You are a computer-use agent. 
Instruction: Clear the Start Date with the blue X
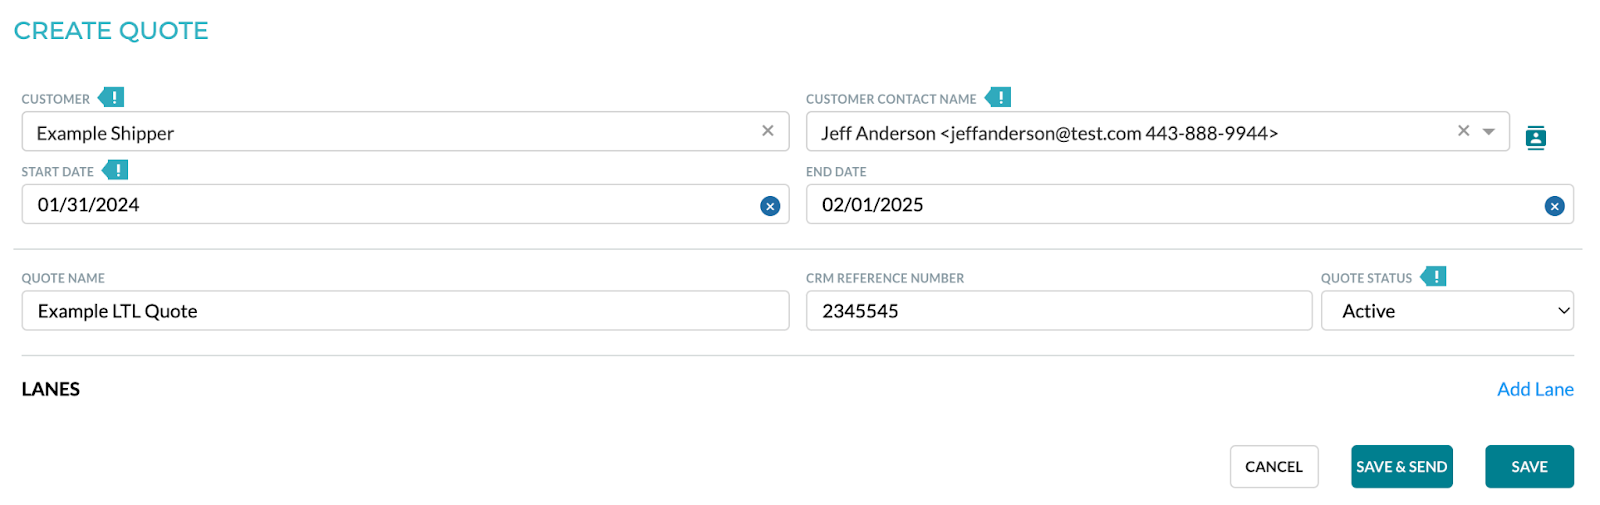pyautogui.click(x=769, y=206)
